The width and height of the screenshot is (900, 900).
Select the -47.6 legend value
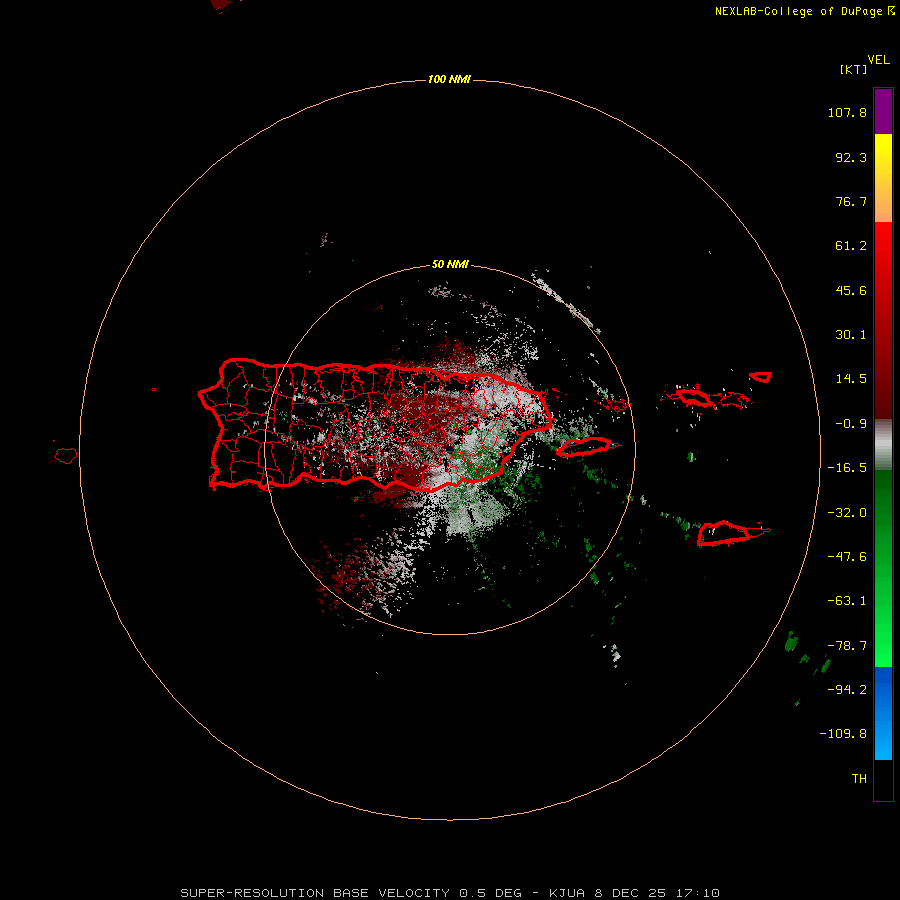[847, 557]
